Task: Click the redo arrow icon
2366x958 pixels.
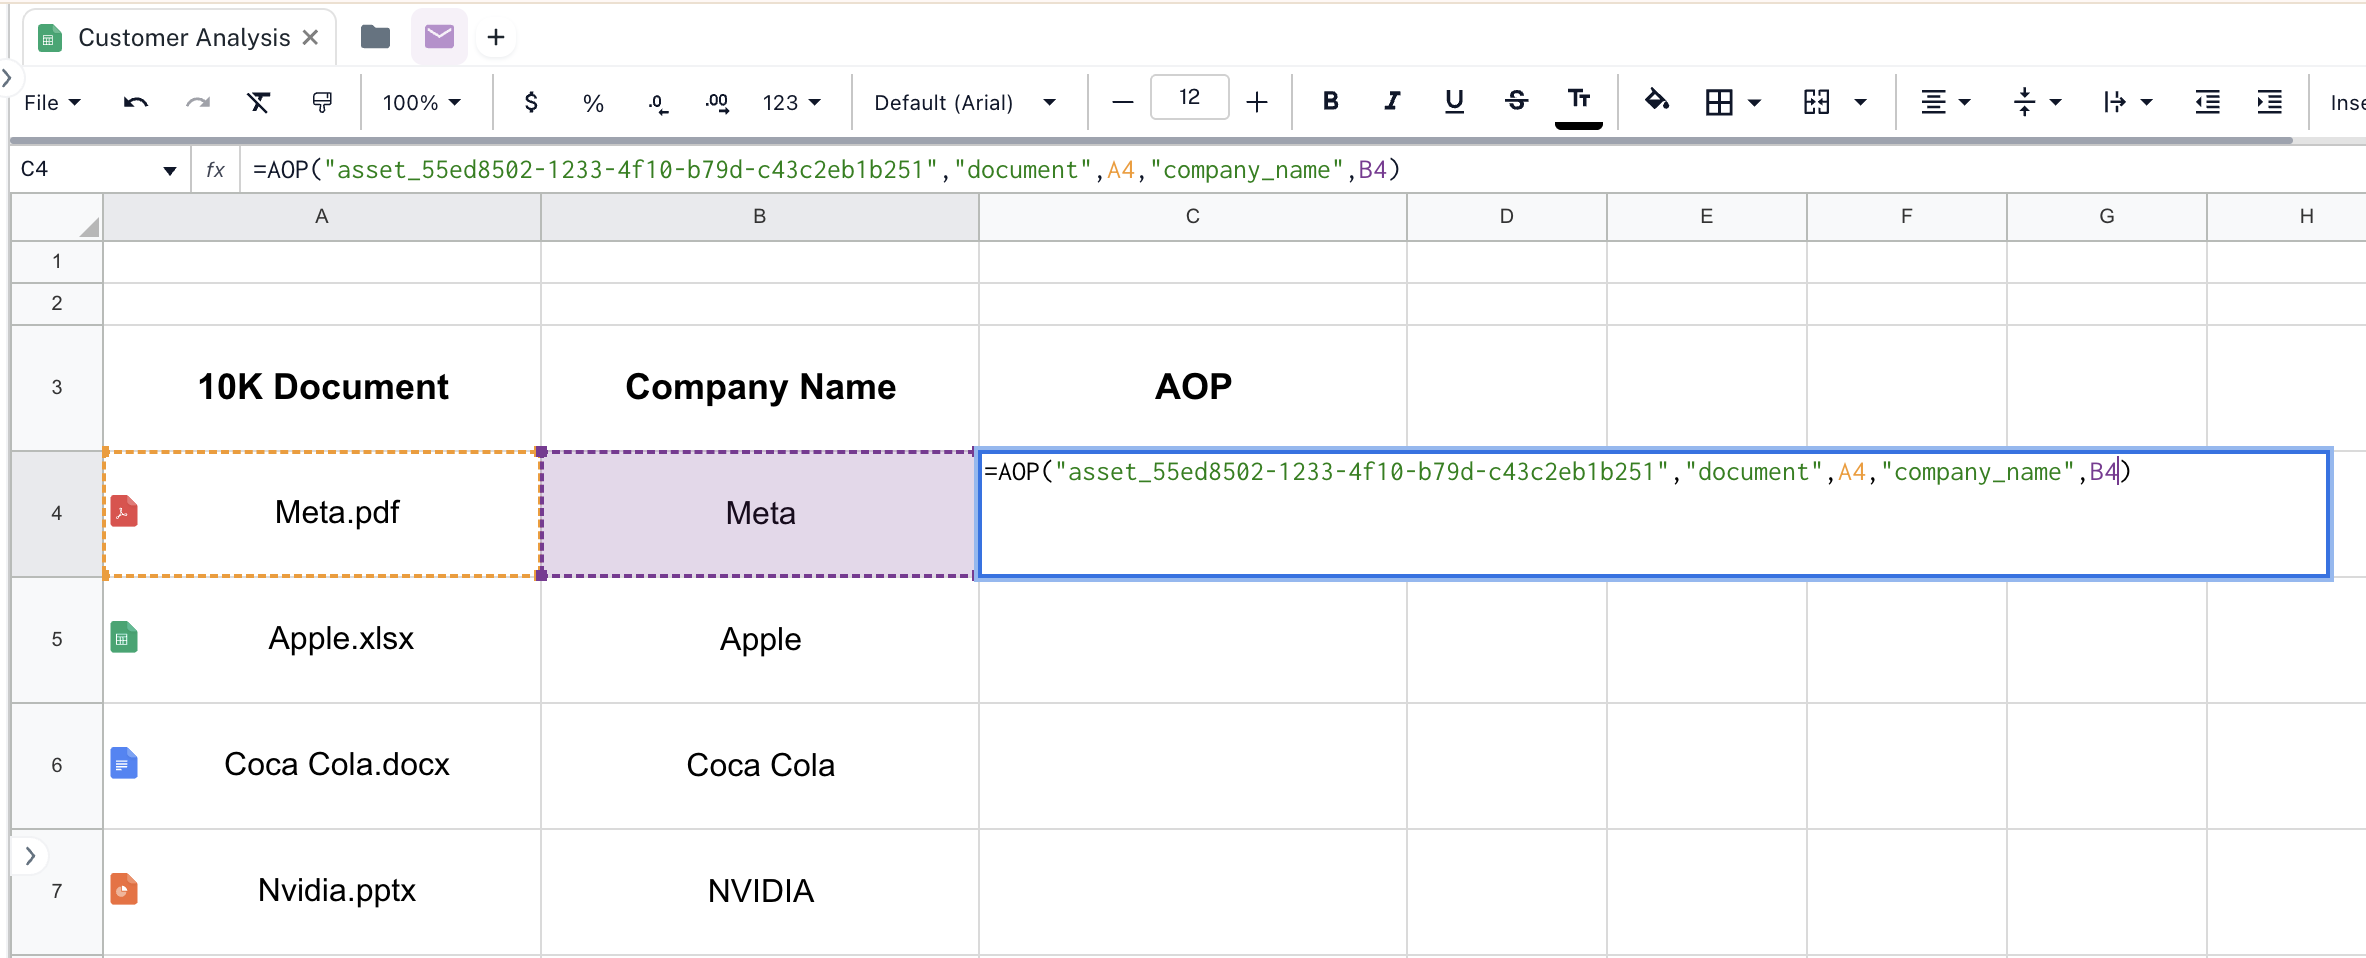Action: [x=198, y=102]
